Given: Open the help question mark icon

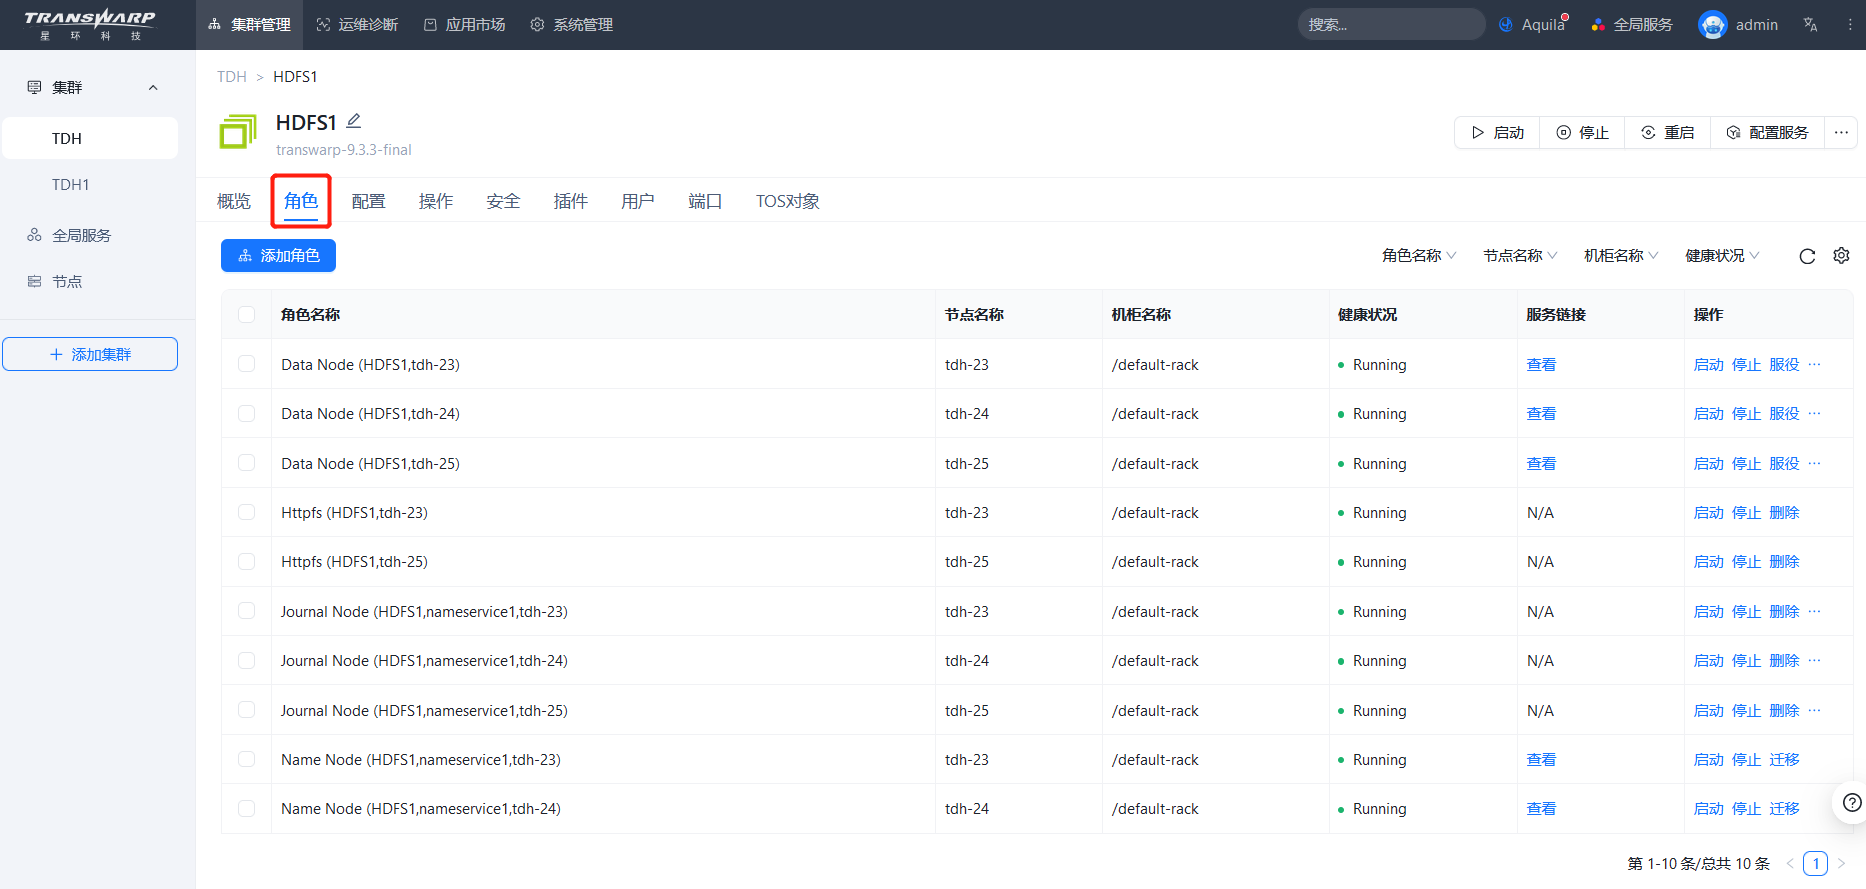Looking at the screenshot, I should click(x=1852, y=802).
